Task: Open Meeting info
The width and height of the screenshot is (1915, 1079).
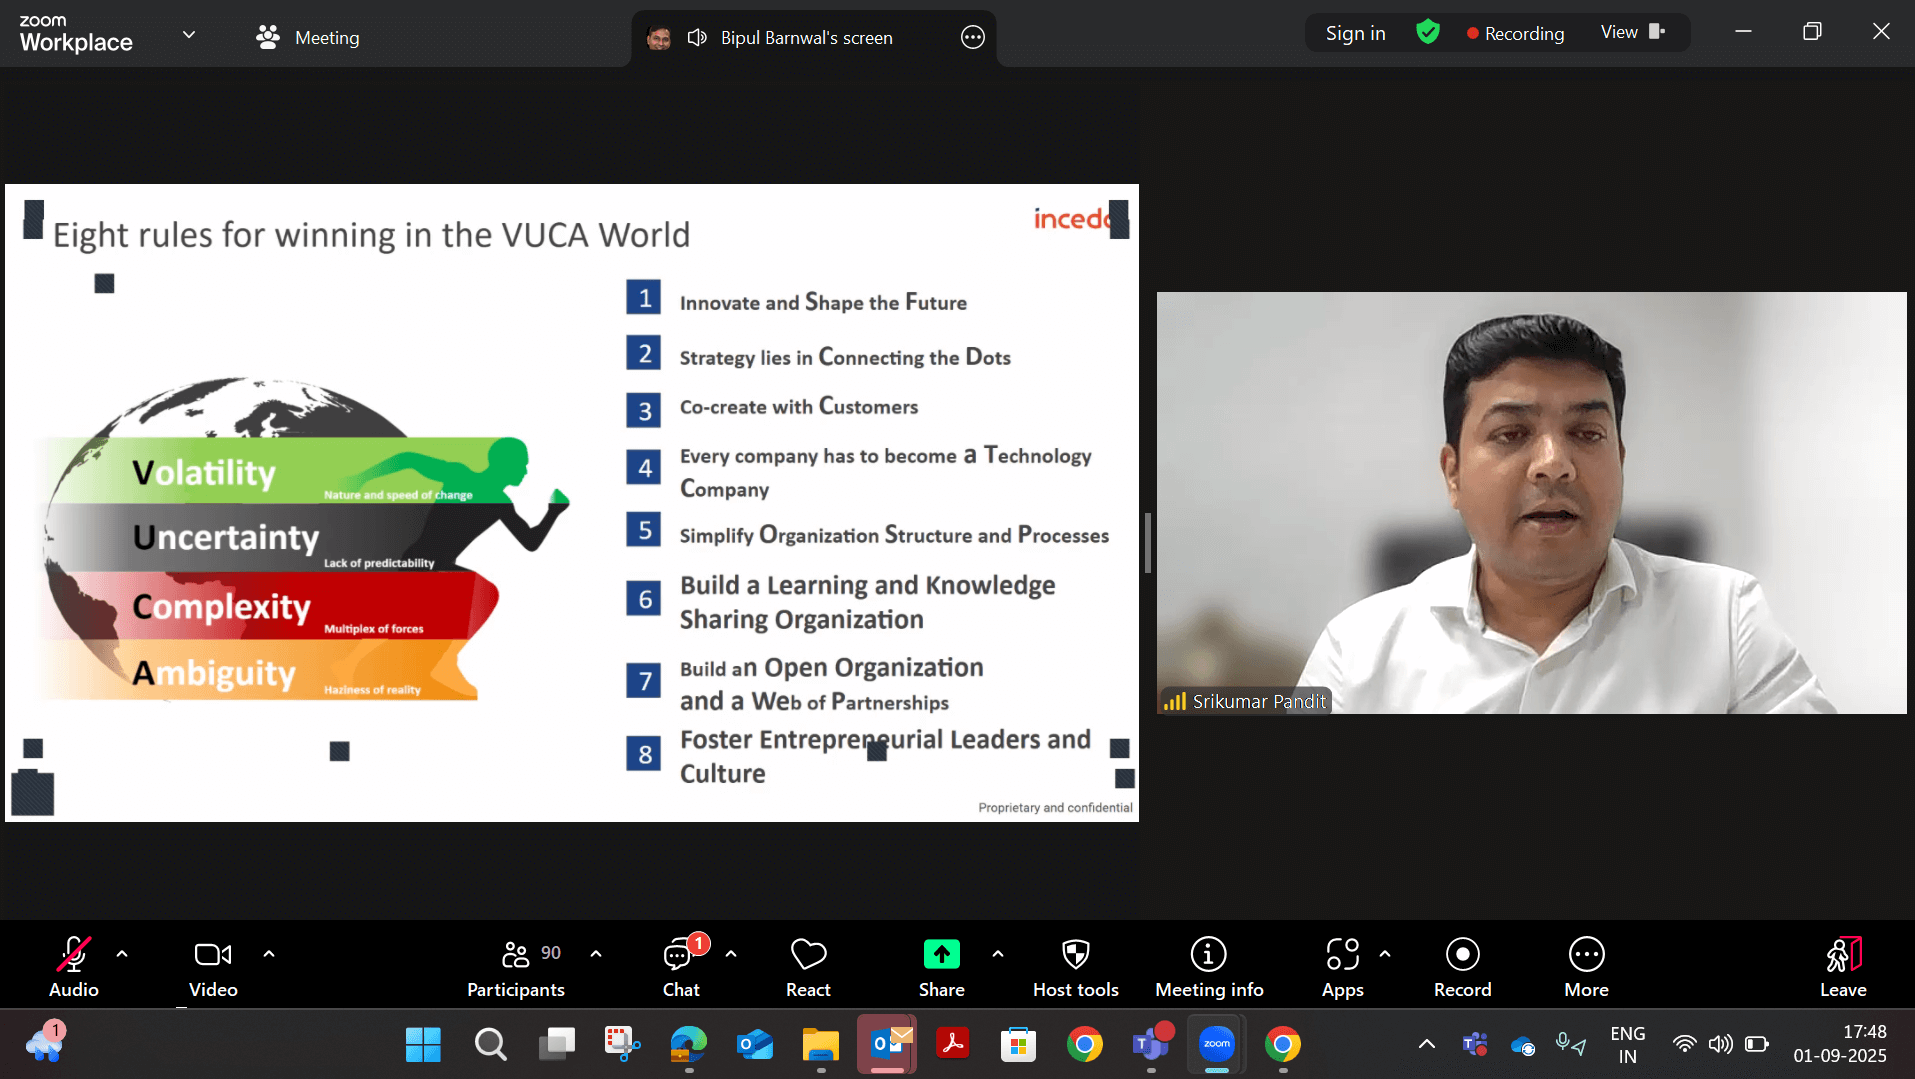Action: 1208,966
